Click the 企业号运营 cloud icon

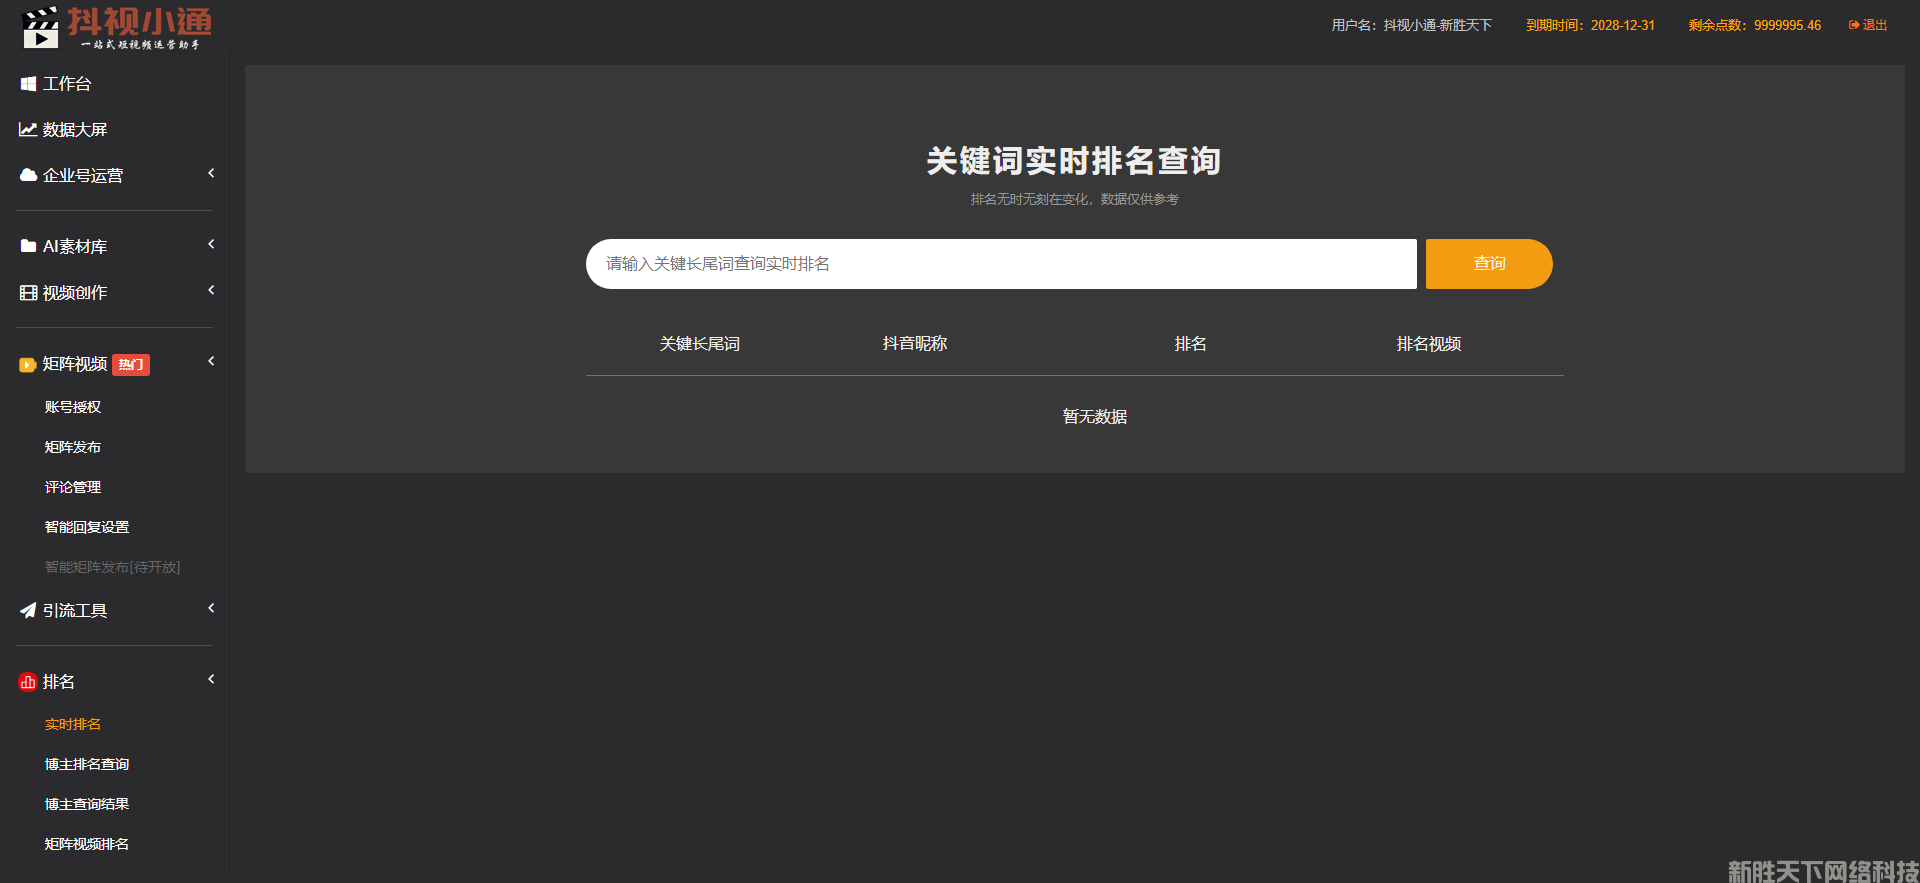tap(28, 175)
